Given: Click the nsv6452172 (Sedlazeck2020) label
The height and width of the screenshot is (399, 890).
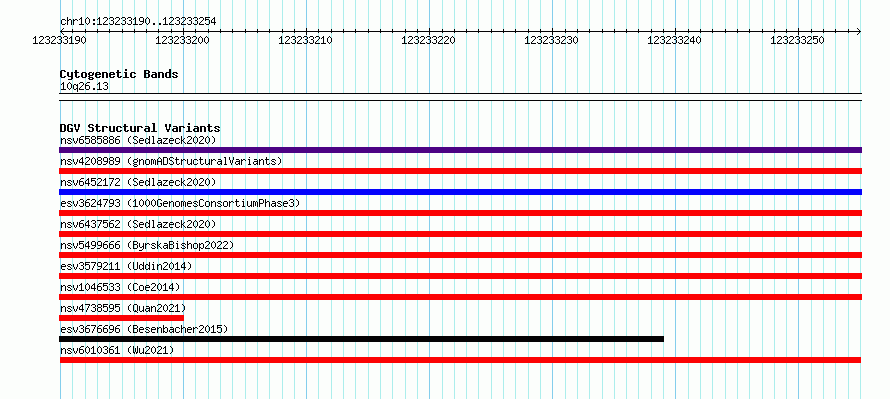Looking at the screenshot, I should 138,182.
